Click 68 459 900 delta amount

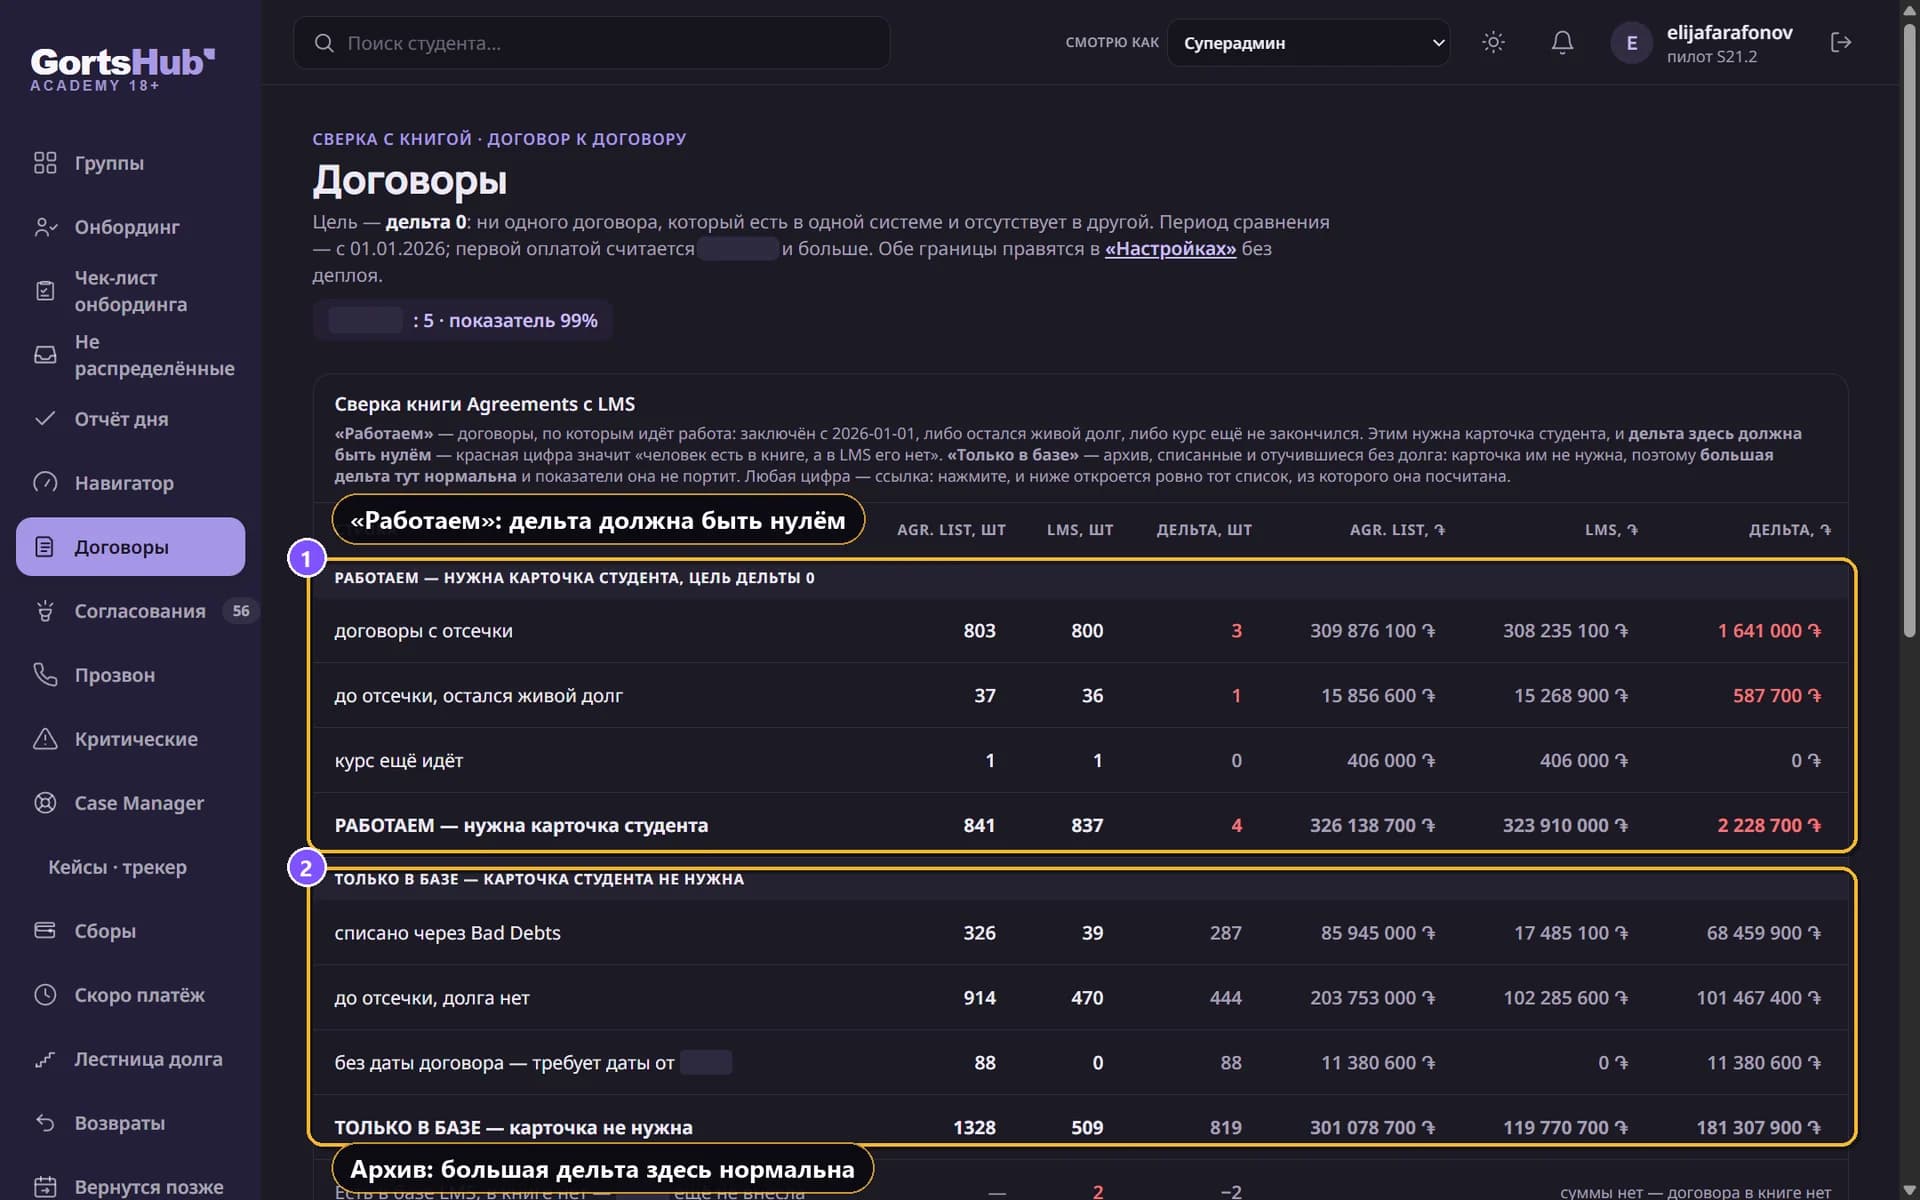(1763, 933)
